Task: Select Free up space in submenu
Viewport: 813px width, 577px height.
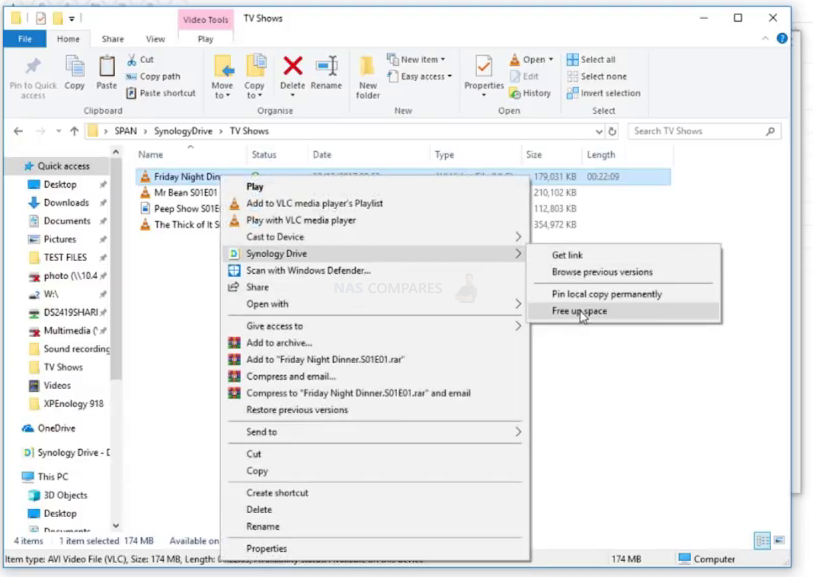Action: 626,311
